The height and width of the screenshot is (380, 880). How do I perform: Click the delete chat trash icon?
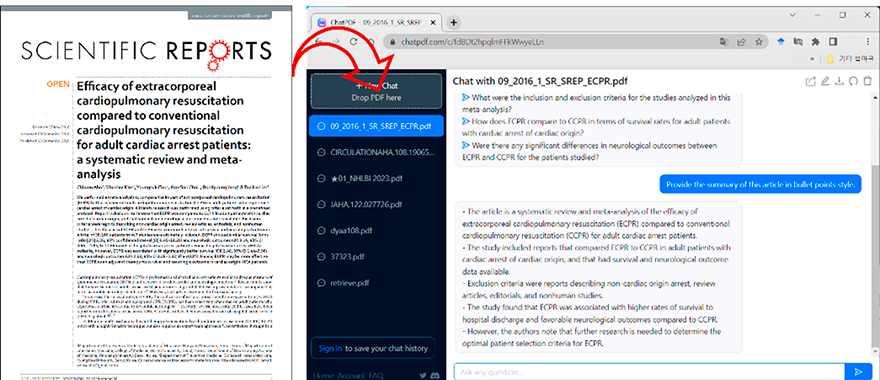pyautogui.click(x=867, y=81)
